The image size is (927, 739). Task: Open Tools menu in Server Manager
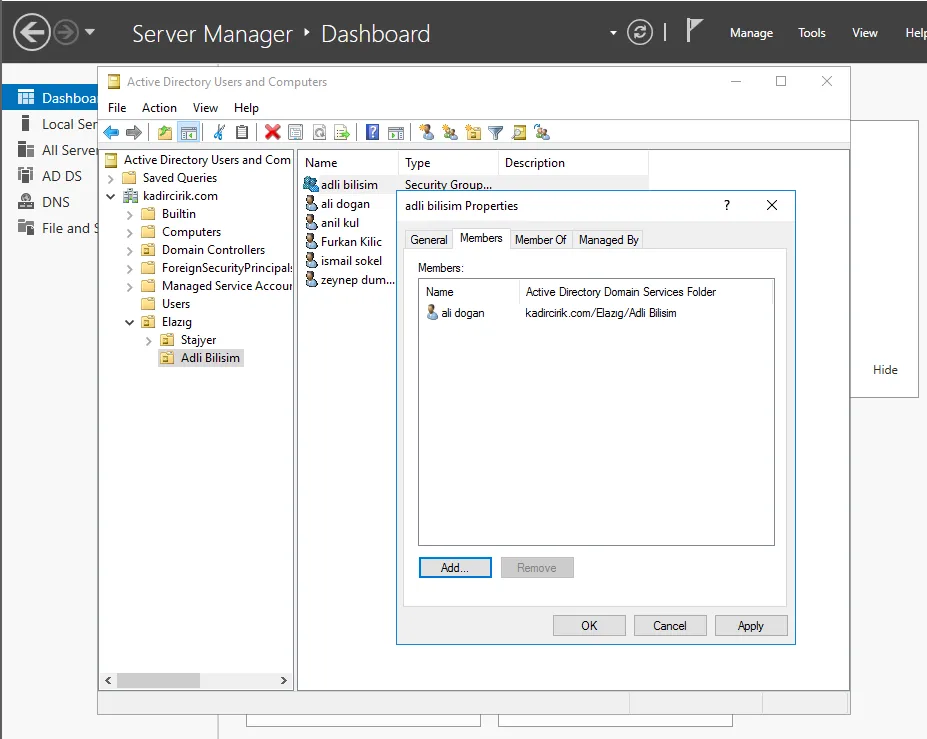tap(811, 33)
